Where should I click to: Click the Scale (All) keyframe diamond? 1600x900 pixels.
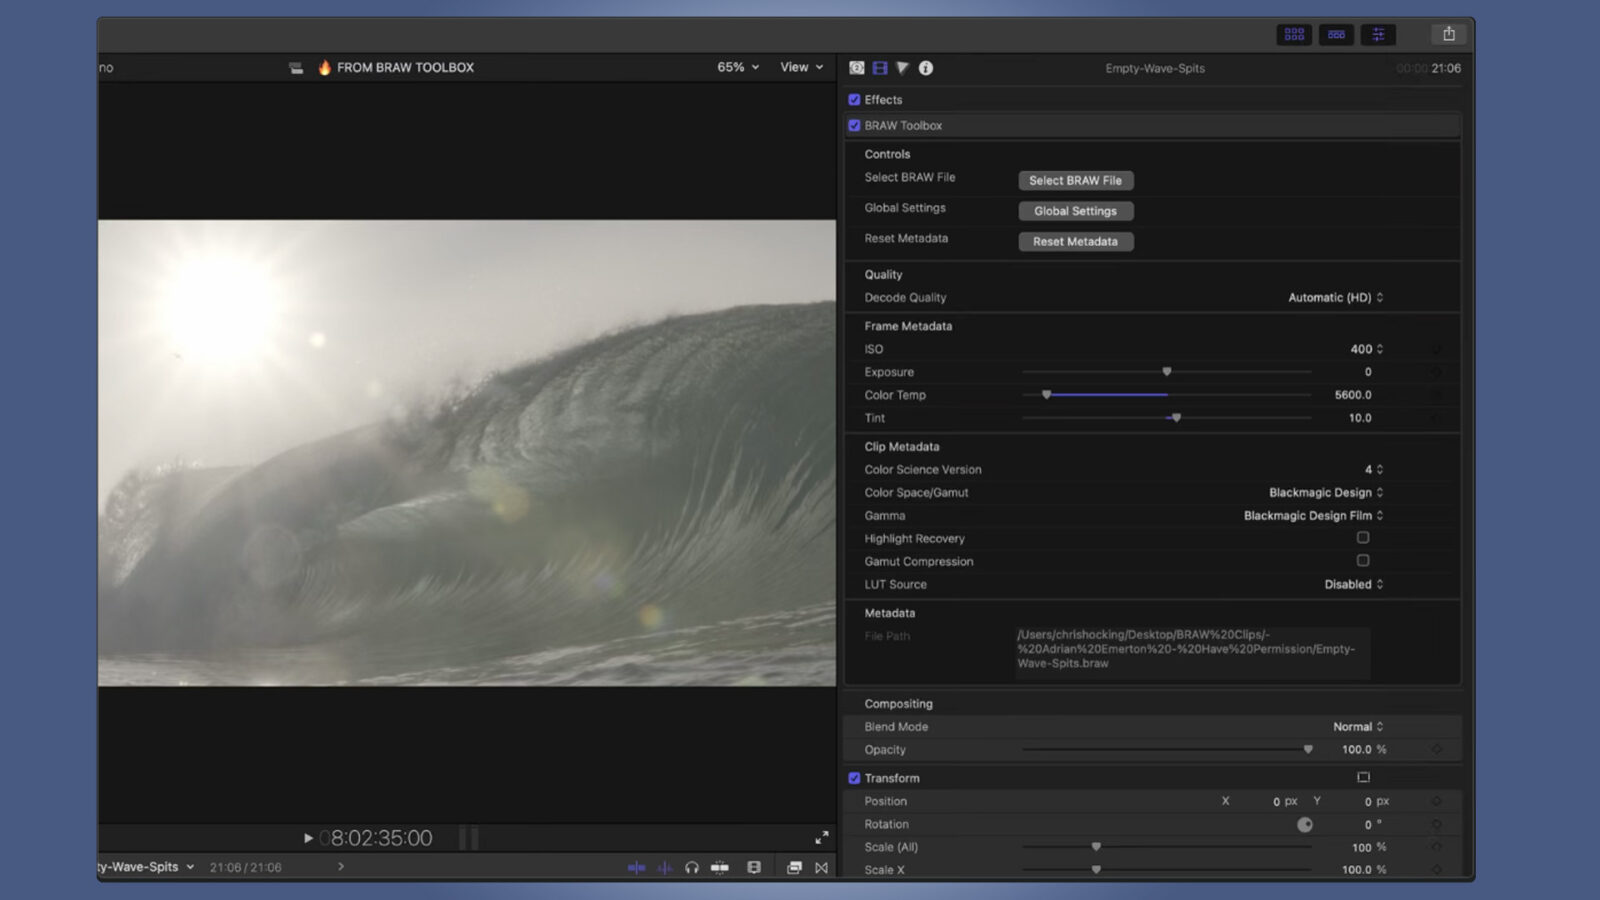tap(1437, 847)
